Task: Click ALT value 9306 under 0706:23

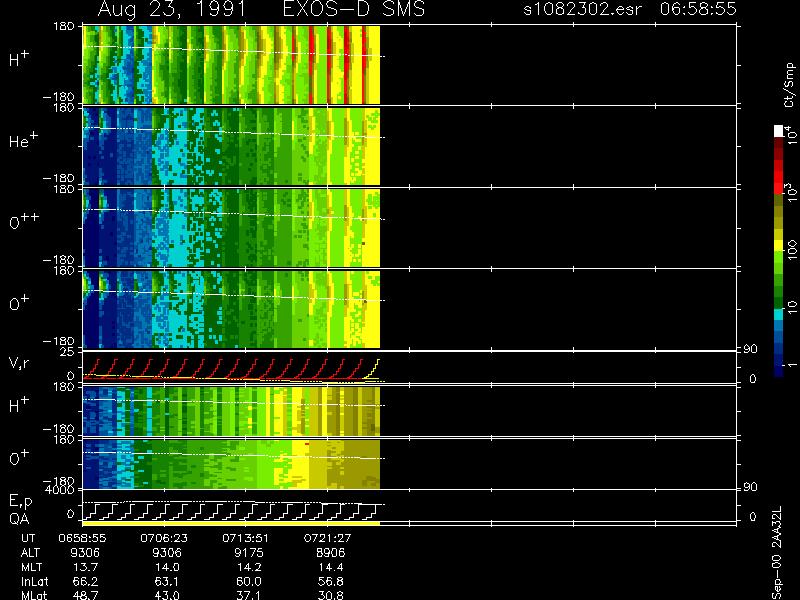Action: pos(167,553)
